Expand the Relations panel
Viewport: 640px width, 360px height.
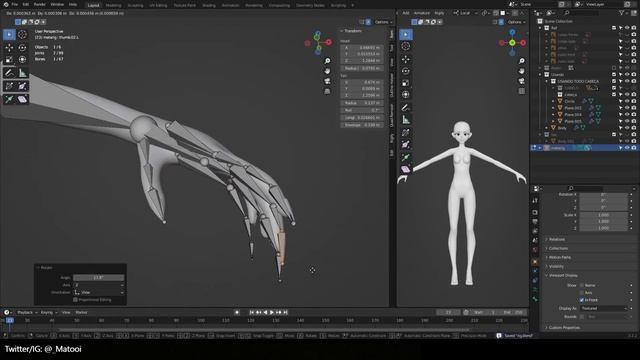556,240
